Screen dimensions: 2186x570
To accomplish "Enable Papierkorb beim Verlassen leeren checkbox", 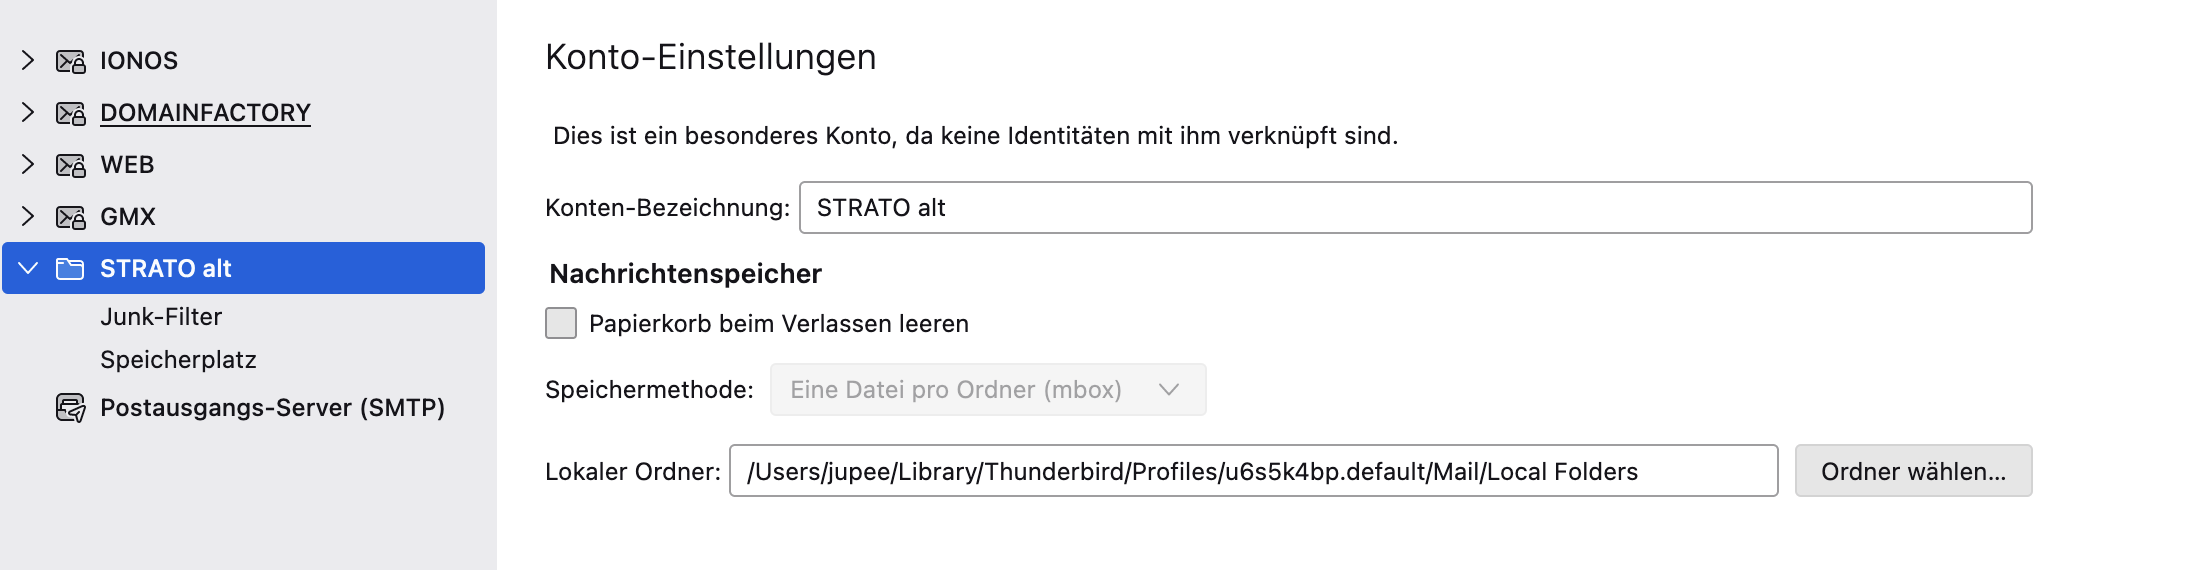I will tap(561, 323).
